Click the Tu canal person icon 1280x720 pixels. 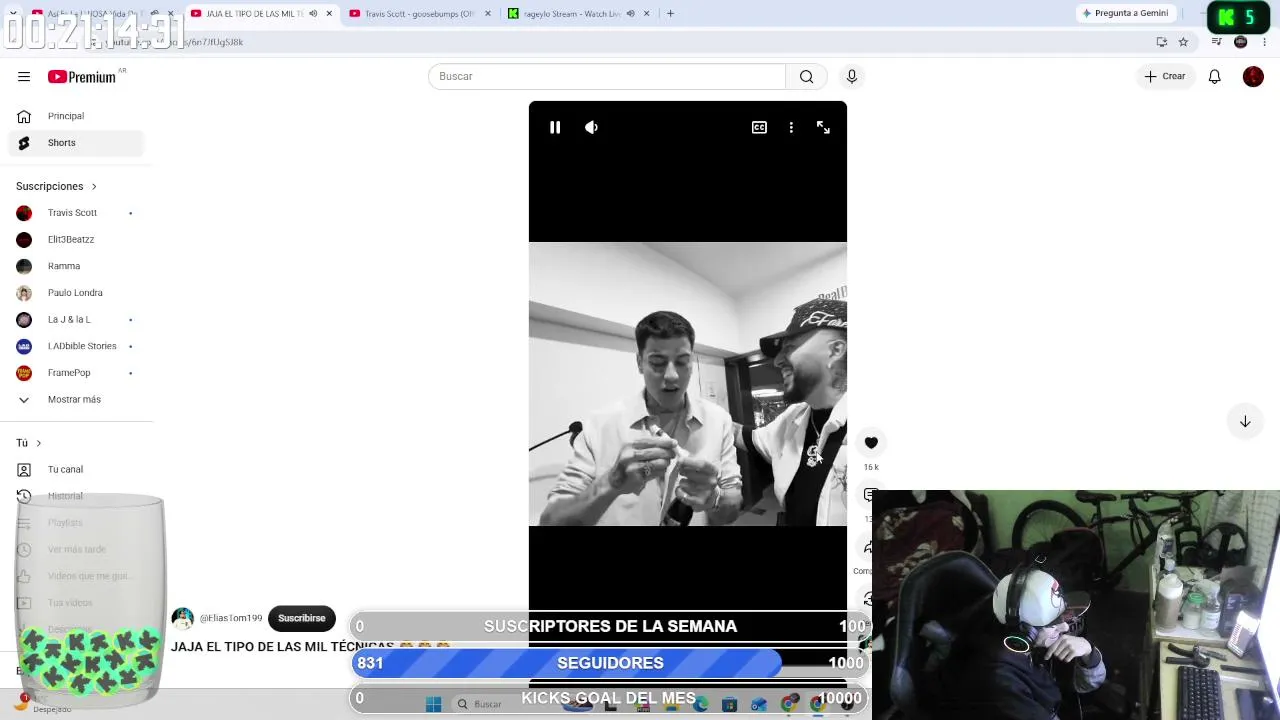pyautogui.click(x=24, y=469)
